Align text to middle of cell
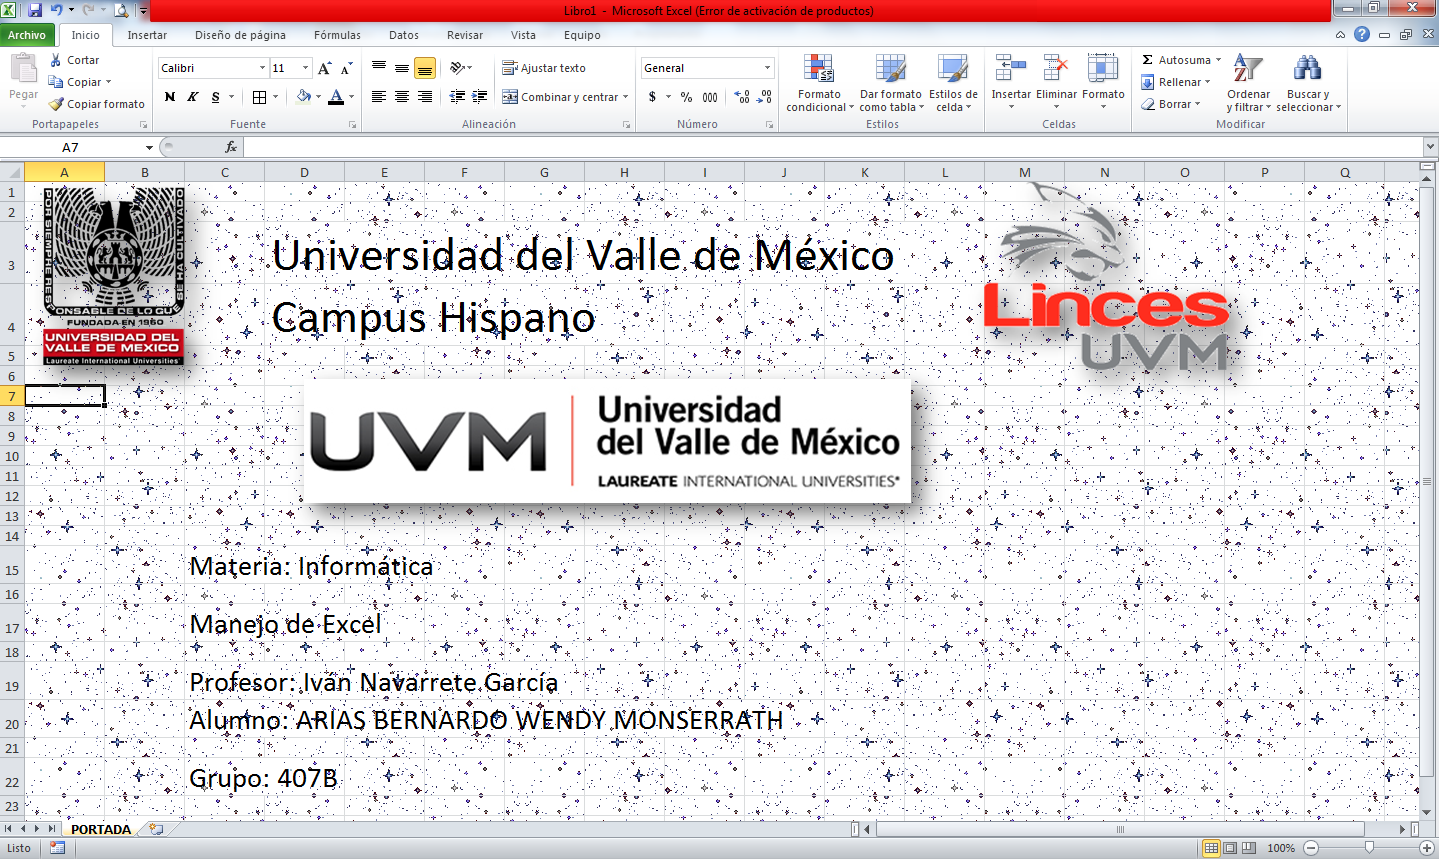This screenshot has width=1439, height=859. pos(402,68)
